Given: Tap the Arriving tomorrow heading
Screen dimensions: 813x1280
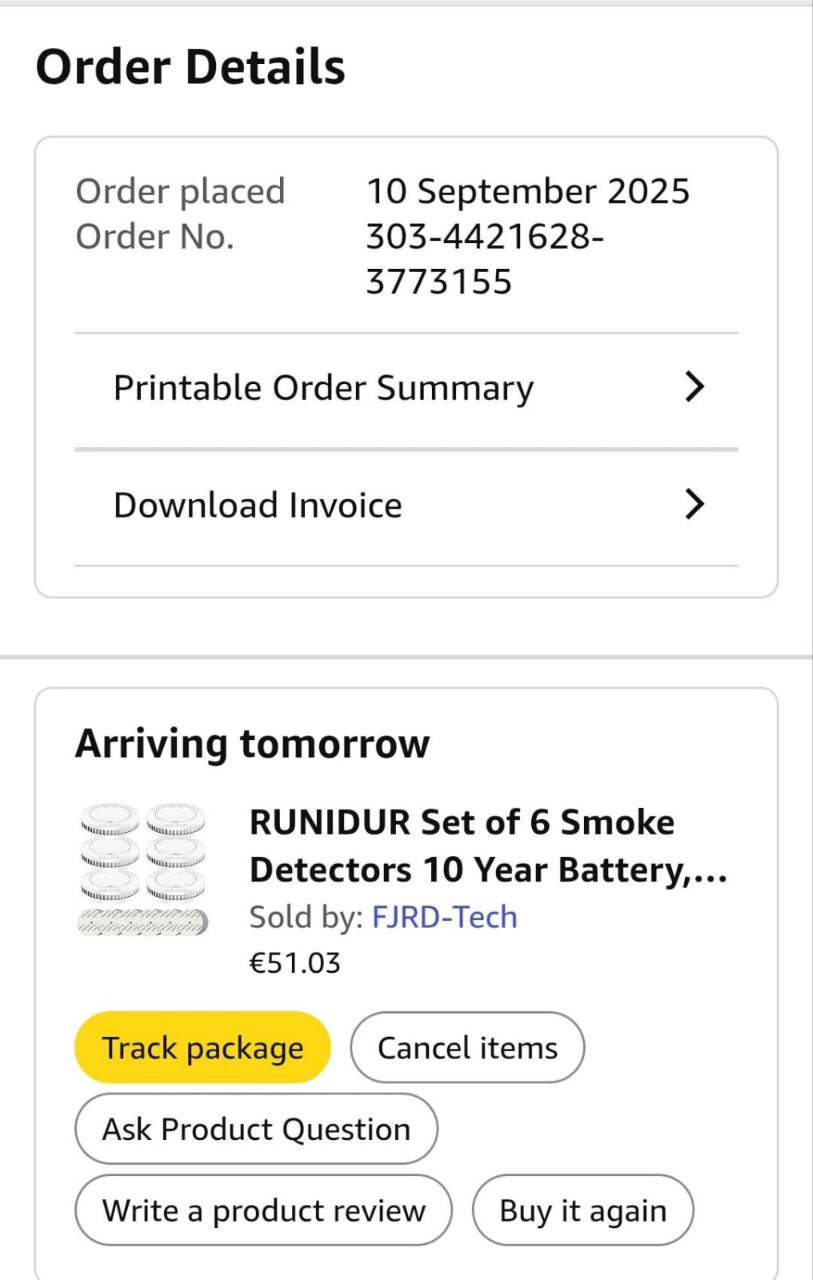Looking at the screenshot, I should [252, 744].
